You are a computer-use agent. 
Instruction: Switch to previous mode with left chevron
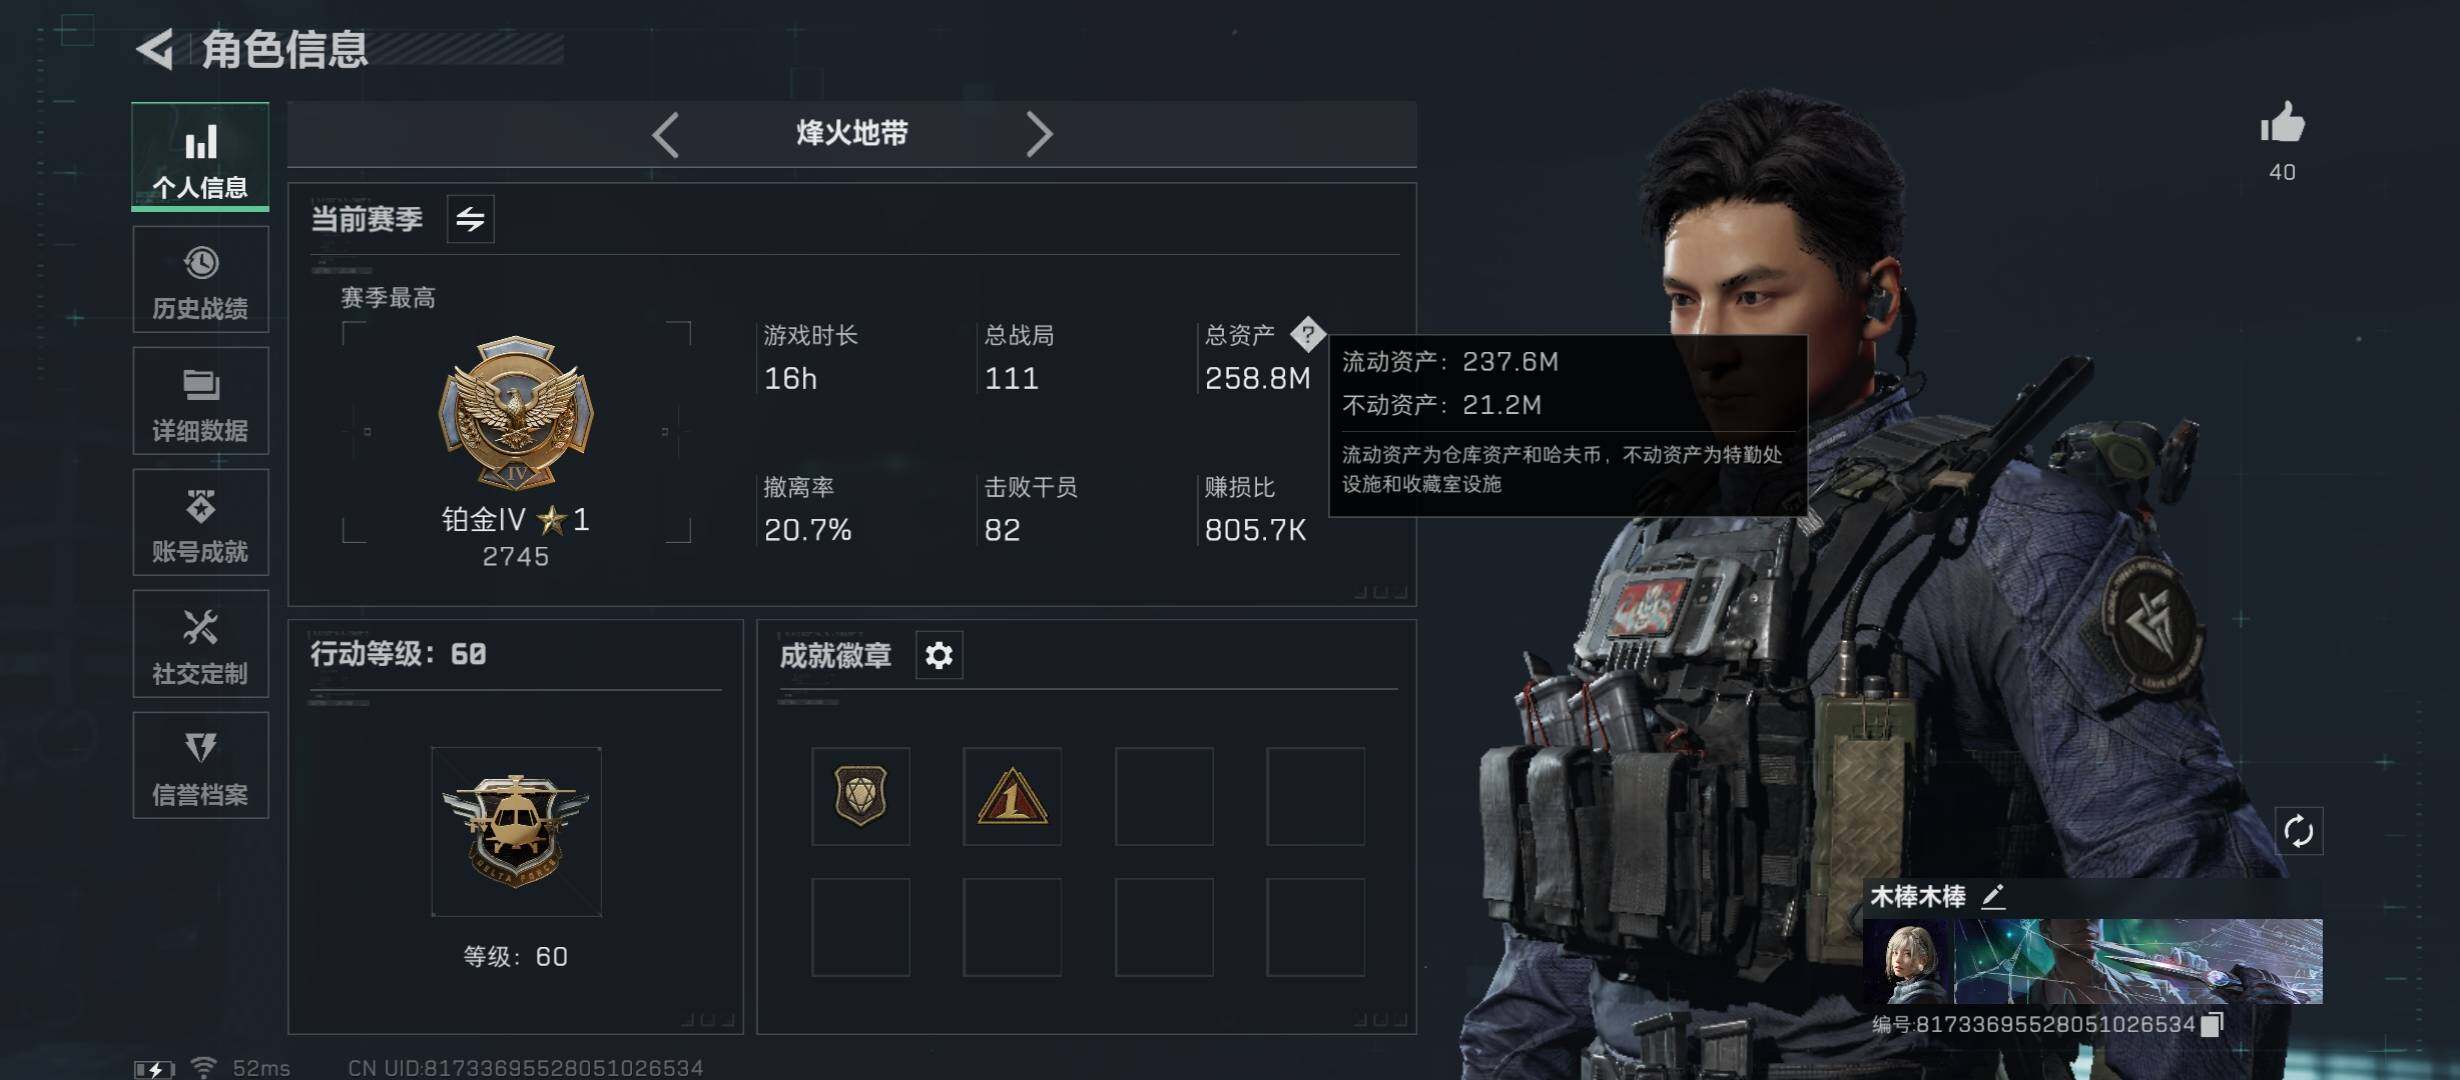click(x=666, y=134)
